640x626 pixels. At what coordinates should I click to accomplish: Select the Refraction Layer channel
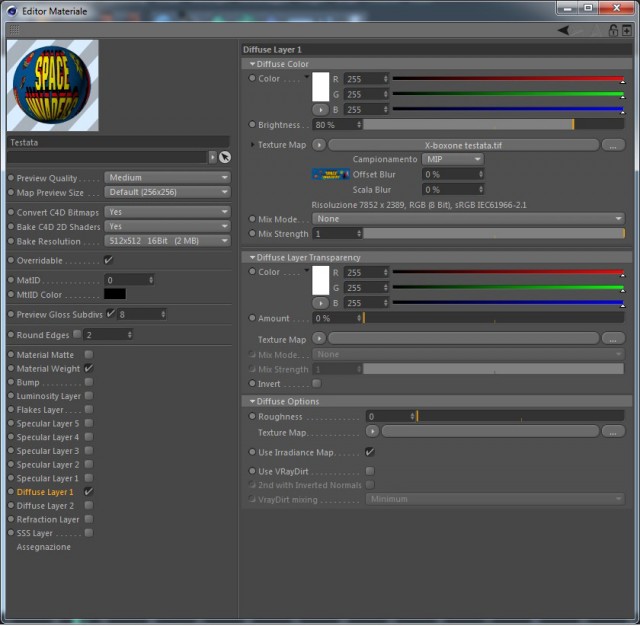coord(48,519)
